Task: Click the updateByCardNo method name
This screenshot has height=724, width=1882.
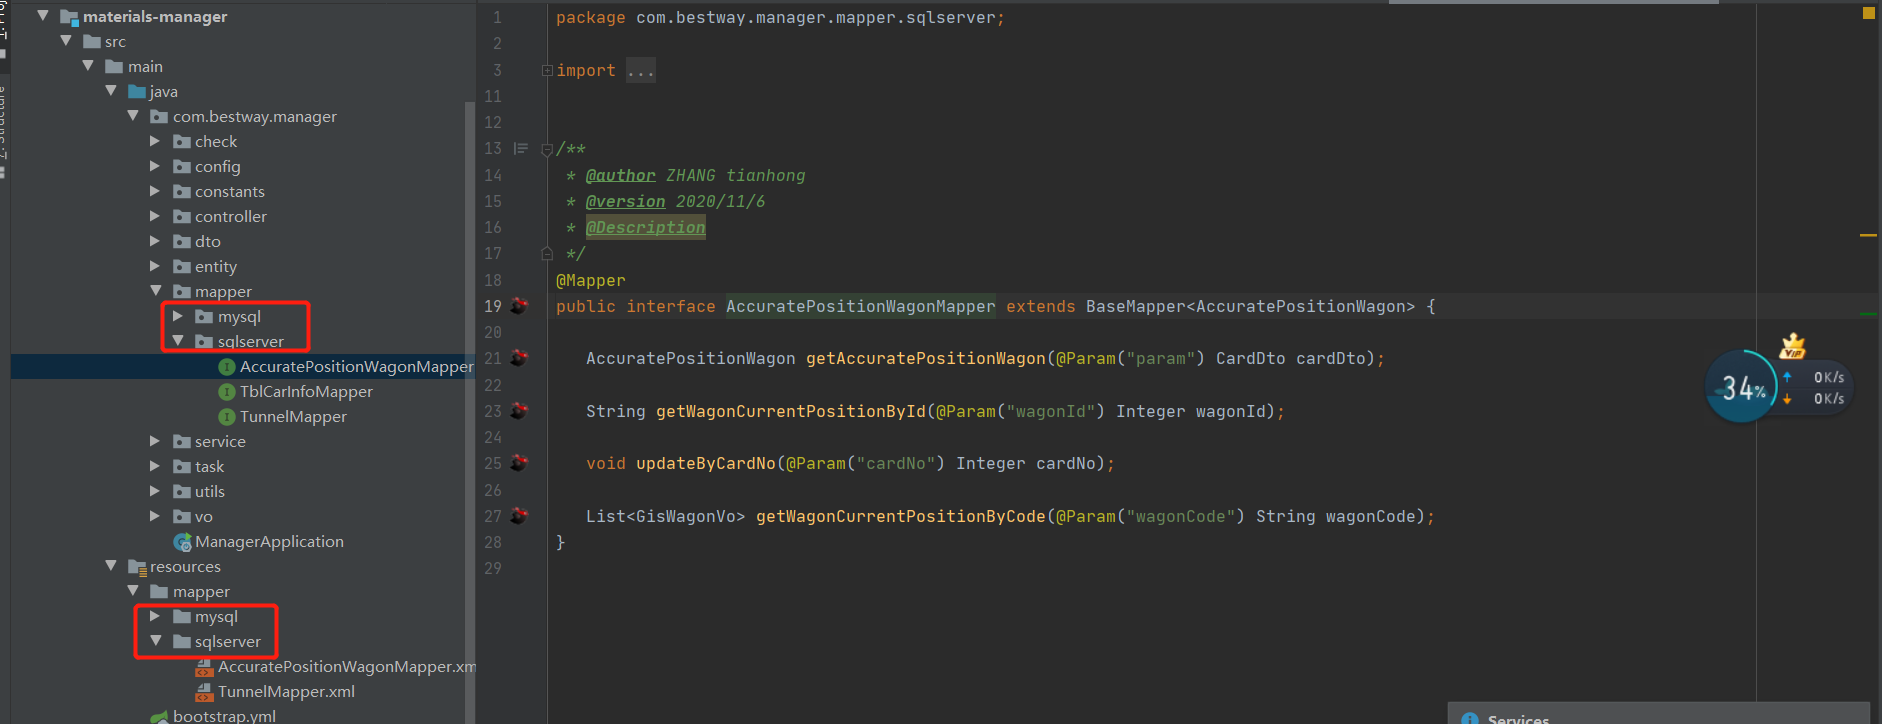Action: [x=706, y=463]
